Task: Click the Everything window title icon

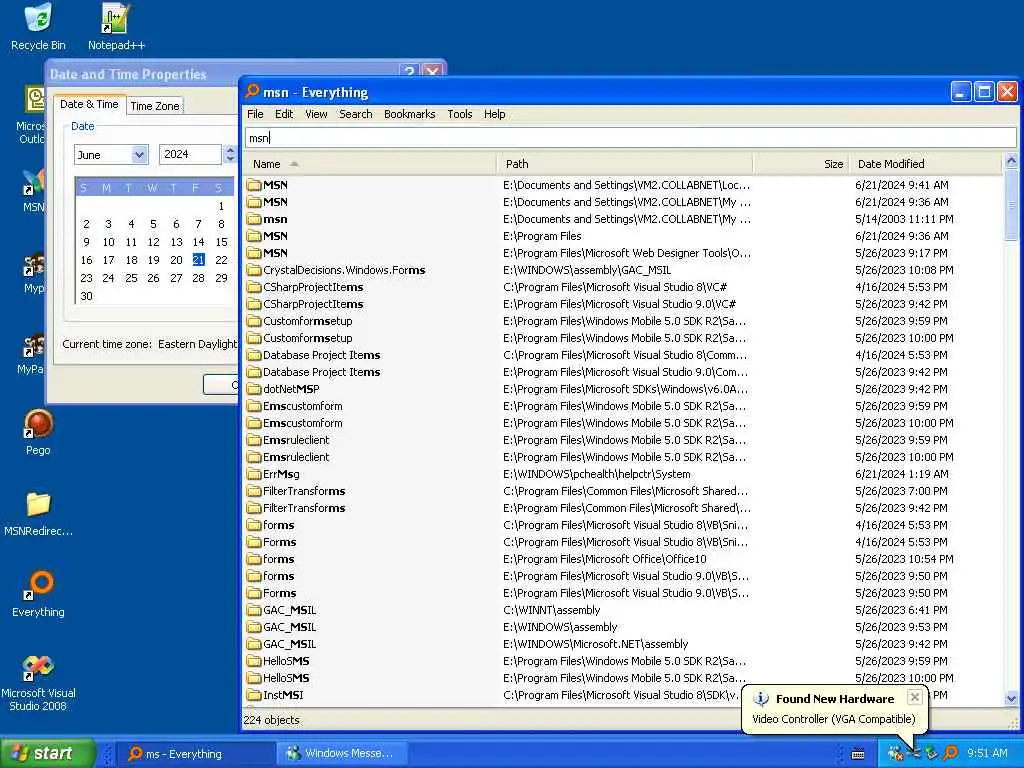Action: (252, 91)
